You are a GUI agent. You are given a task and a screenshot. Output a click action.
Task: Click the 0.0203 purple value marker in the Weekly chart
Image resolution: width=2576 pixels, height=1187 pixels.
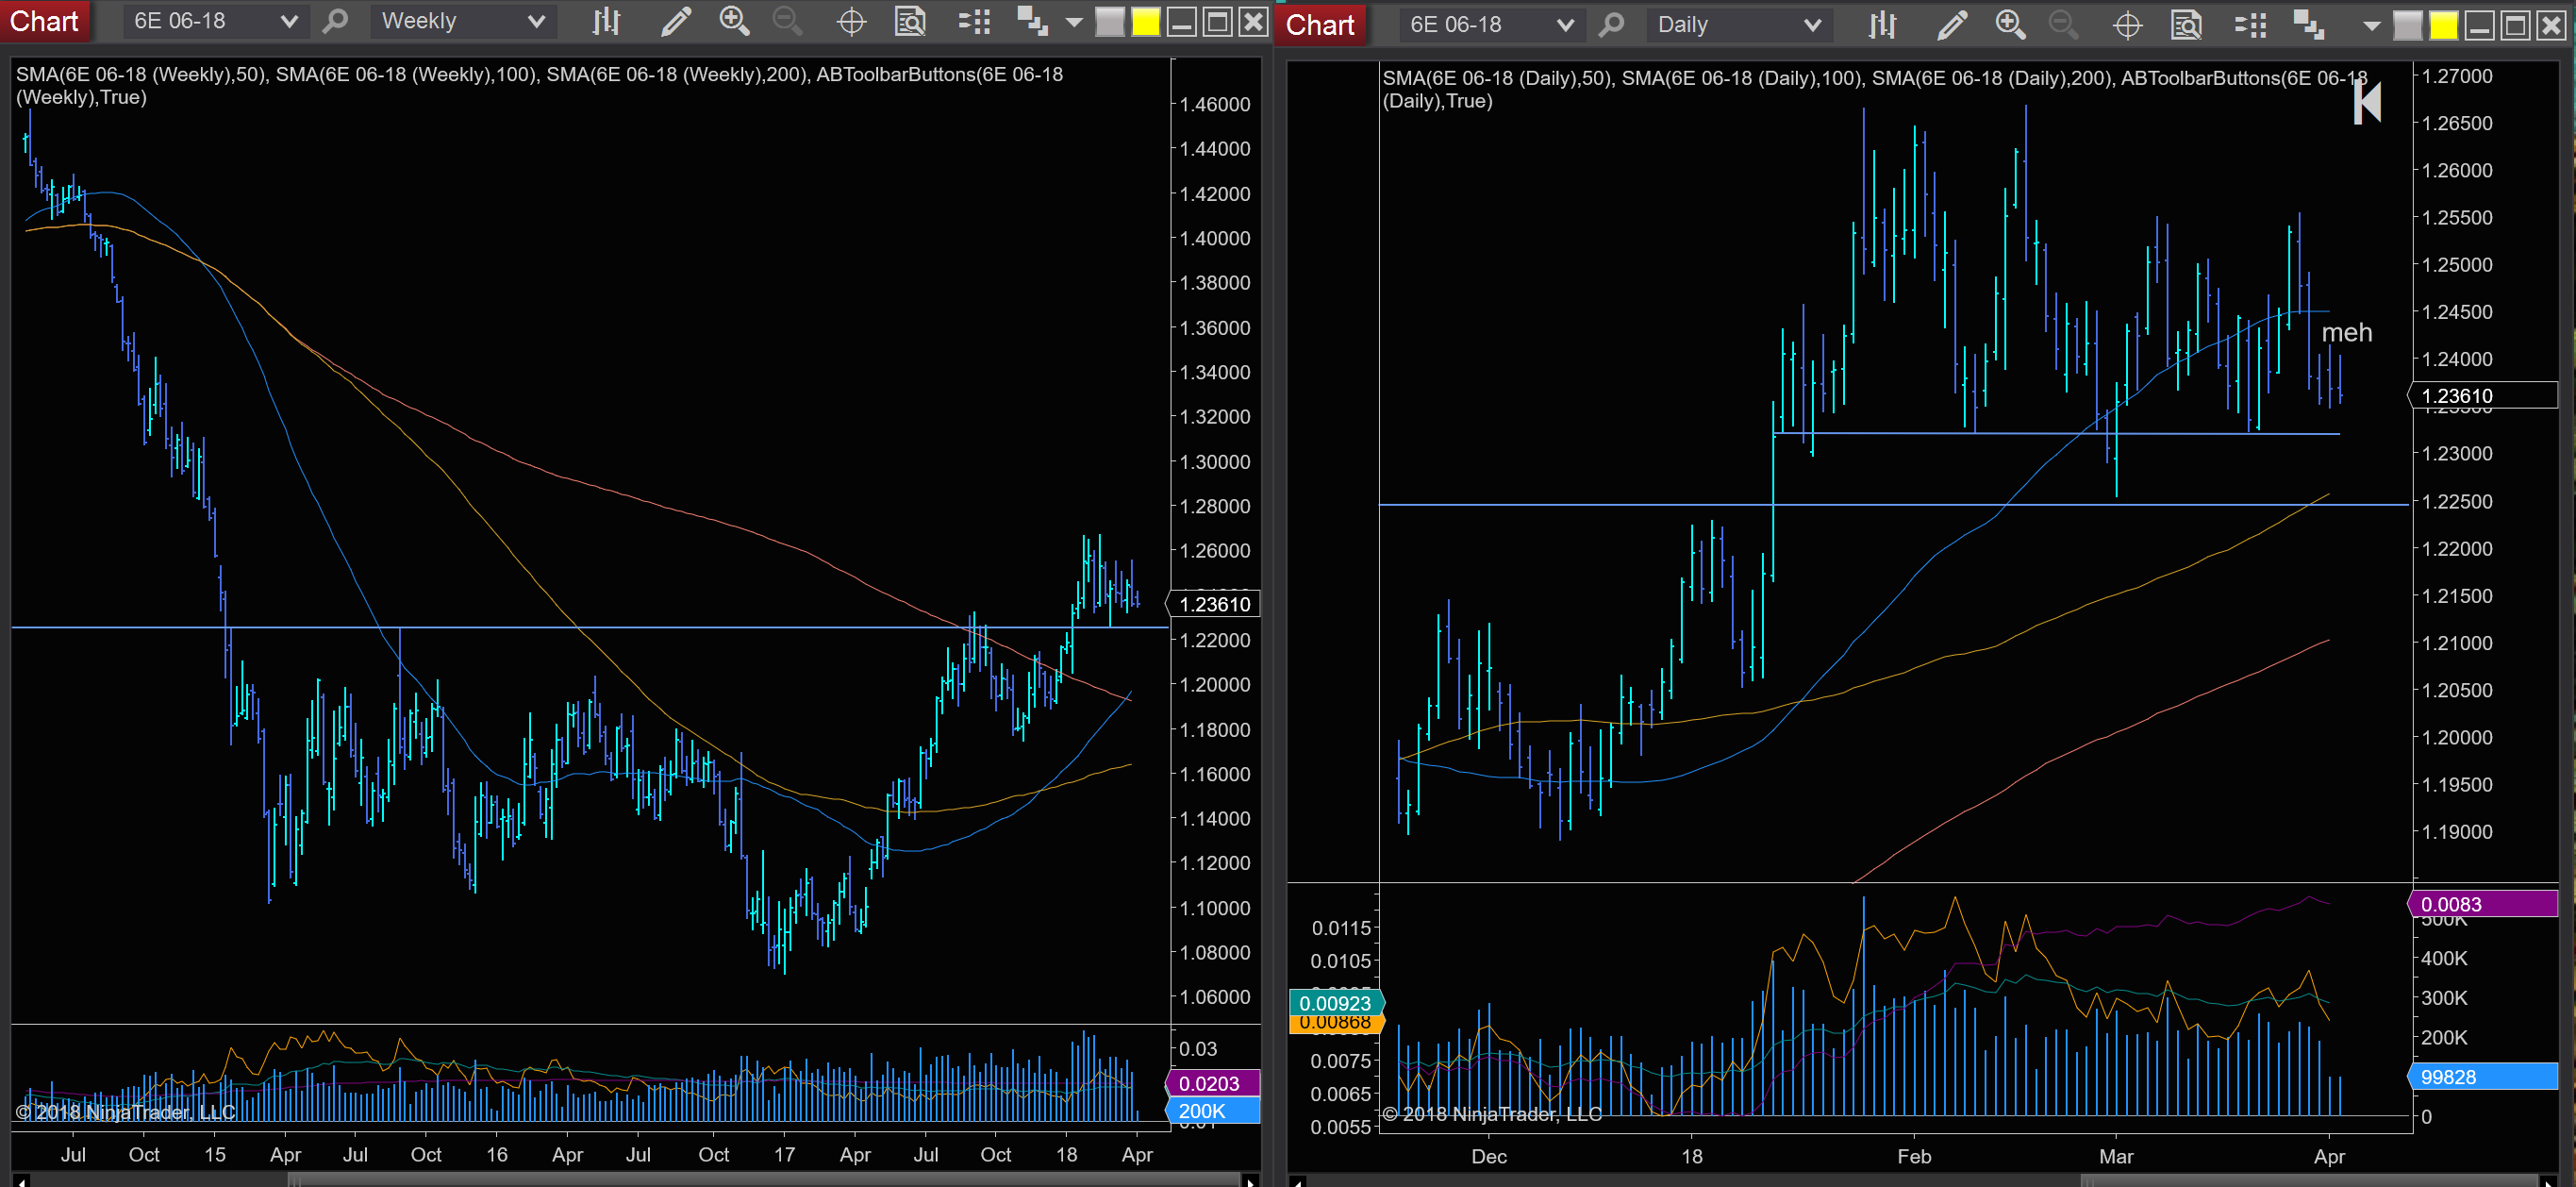point(1214,1083)
